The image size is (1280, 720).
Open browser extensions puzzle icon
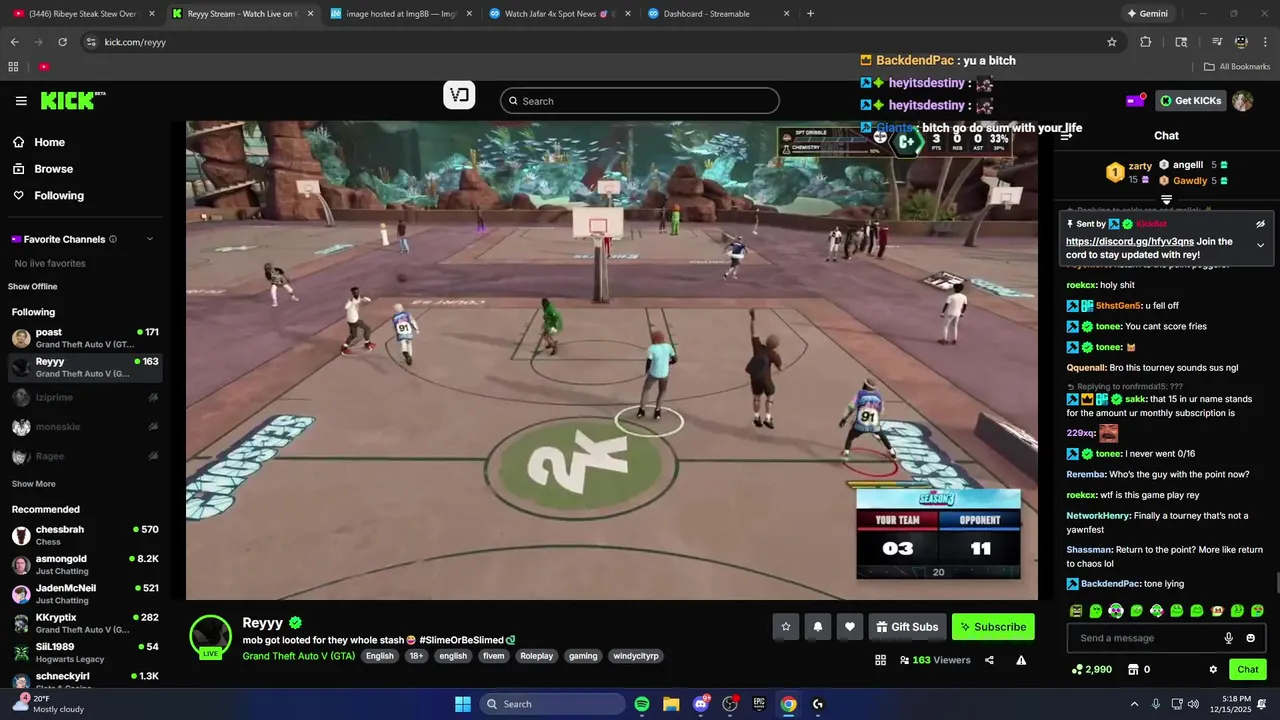click(x=1146, y=42)
